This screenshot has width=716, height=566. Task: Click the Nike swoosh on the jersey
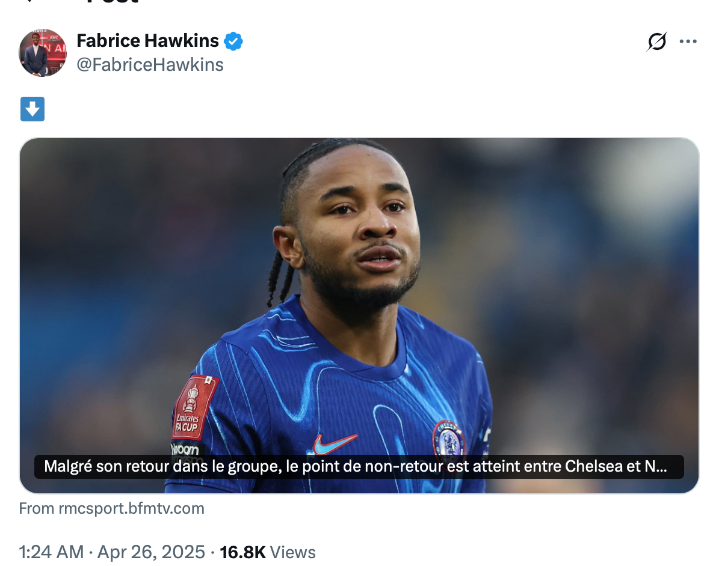click(x=334, y=442)
